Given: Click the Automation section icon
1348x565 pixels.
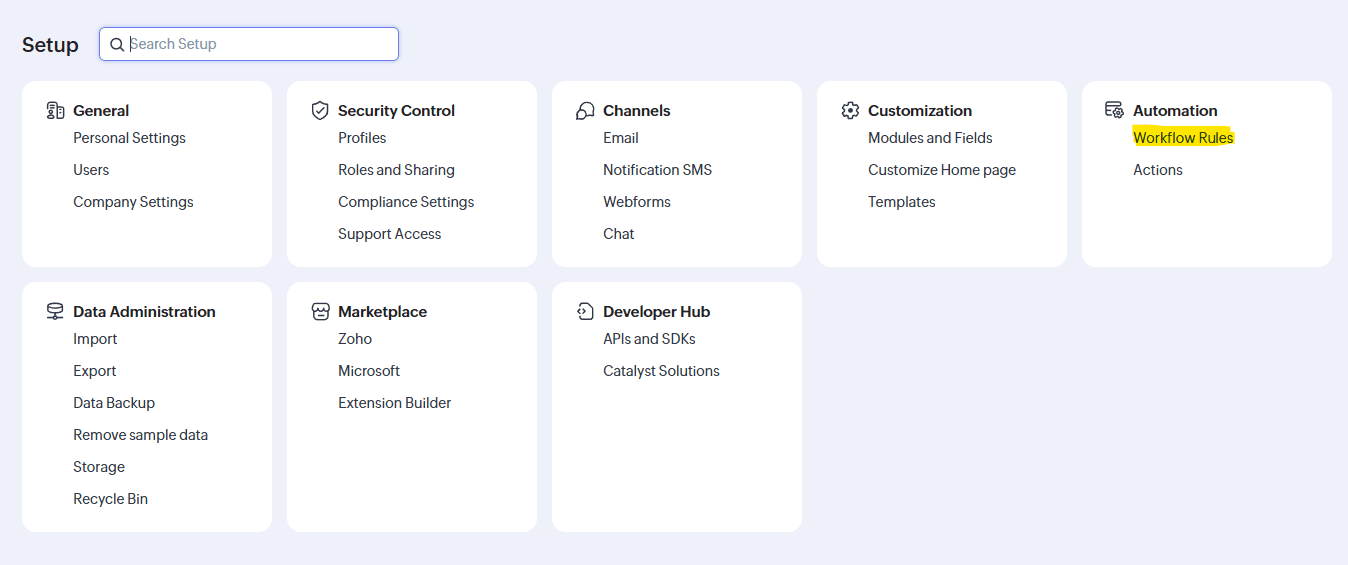Looking at the screenshot, I should coord(1114,110).
